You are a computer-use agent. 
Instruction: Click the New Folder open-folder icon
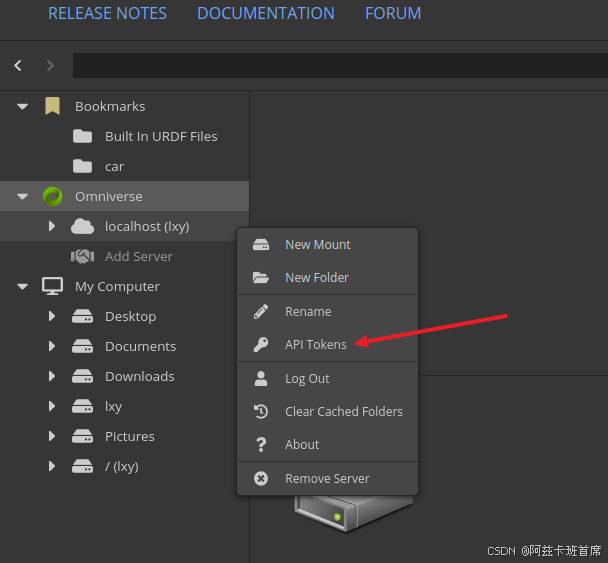click(261, 278)
